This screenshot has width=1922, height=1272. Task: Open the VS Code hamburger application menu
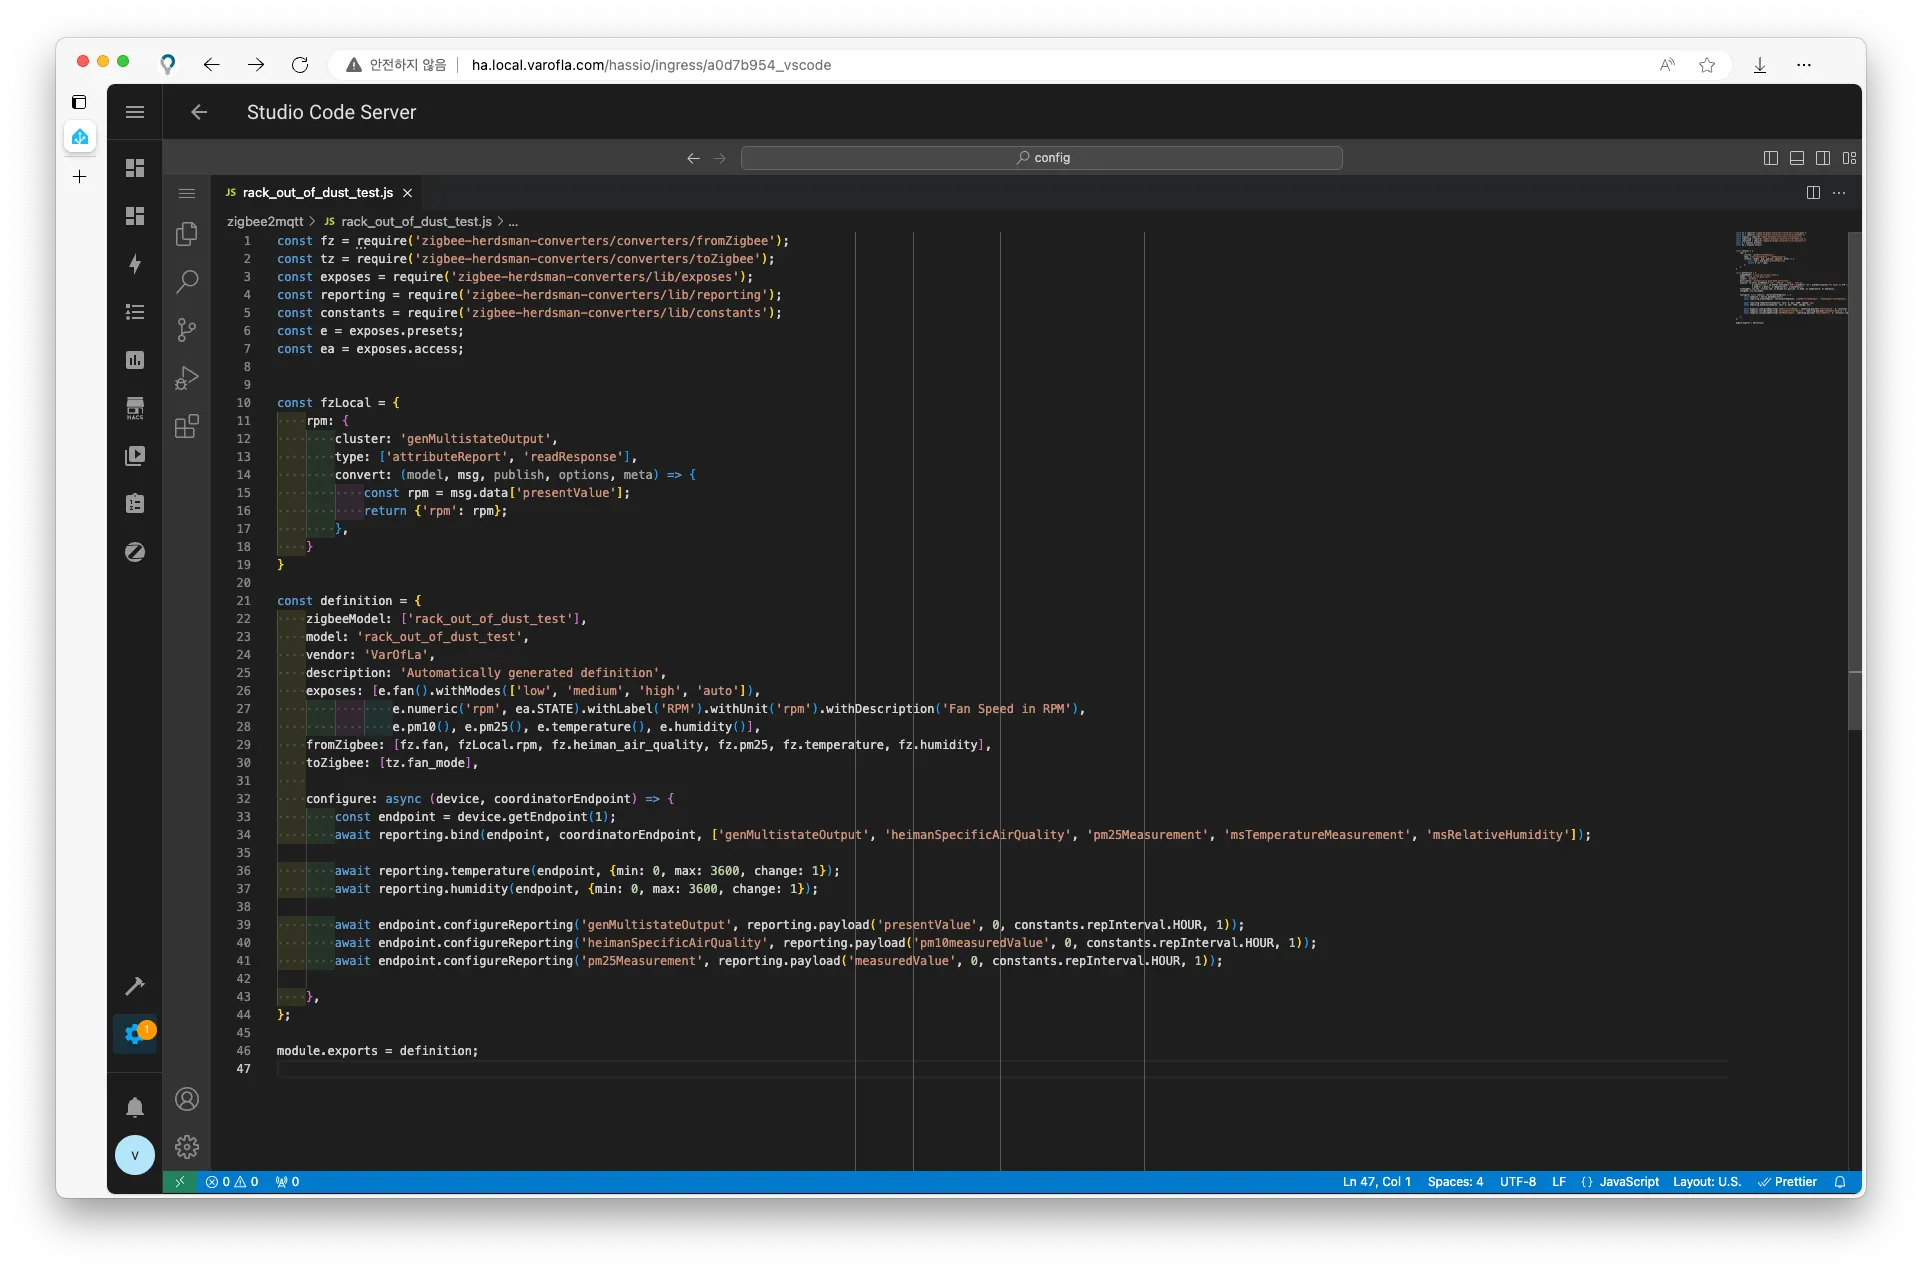[x=187, y=193]
